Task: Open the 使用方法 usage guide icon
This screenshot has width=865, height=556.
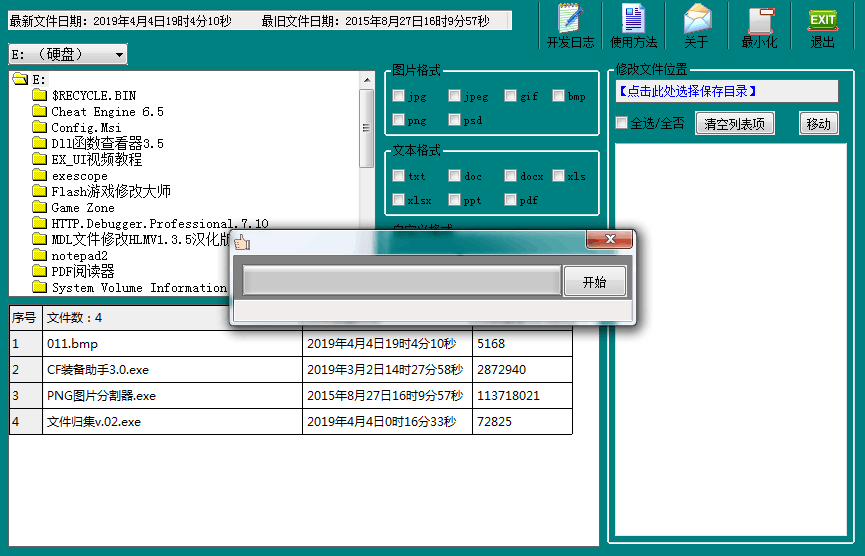Action: click(x=633, y=25)
